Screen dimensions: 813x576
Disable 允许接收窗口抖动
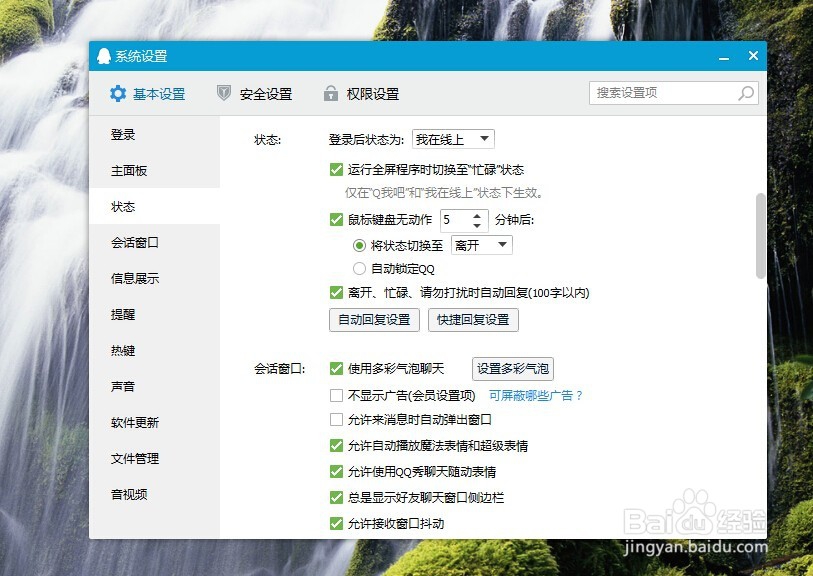337,522
